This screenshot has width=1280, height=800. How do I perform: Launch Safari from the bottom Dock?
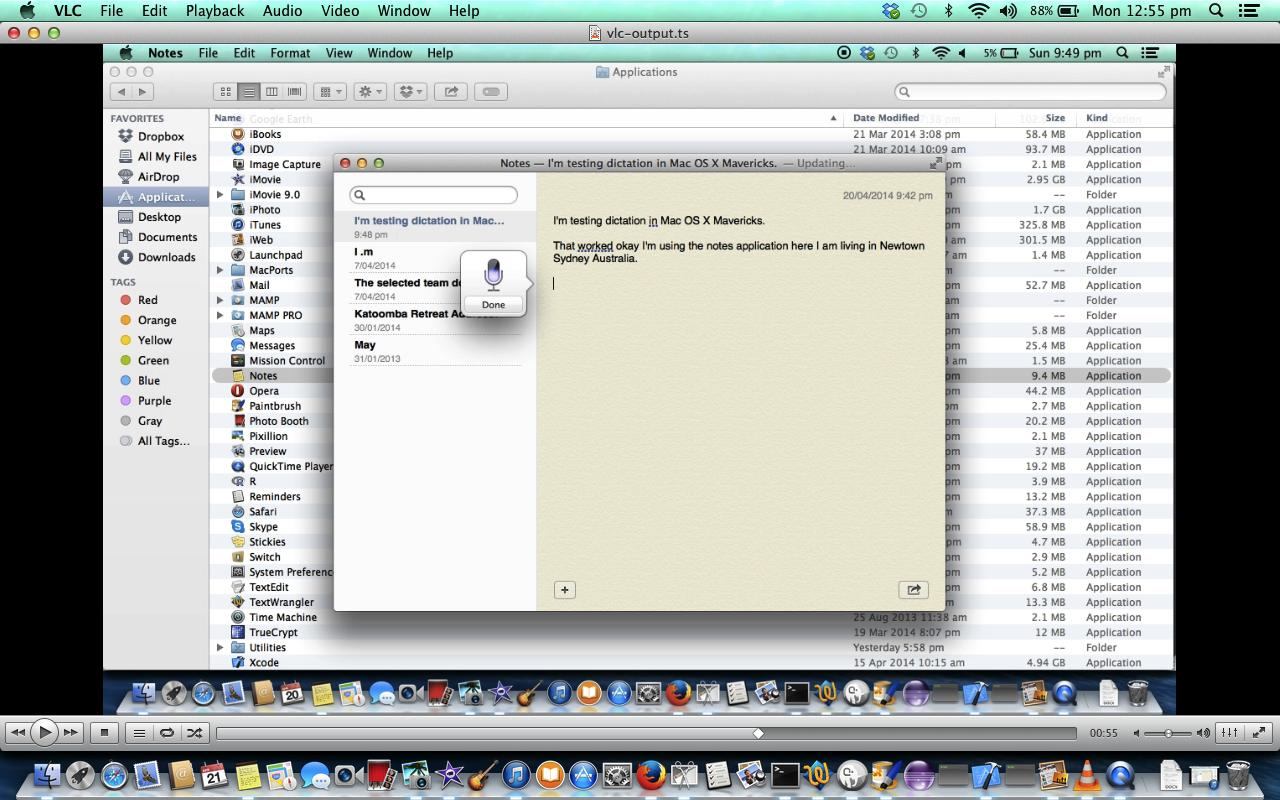click(x=113, y=774)
